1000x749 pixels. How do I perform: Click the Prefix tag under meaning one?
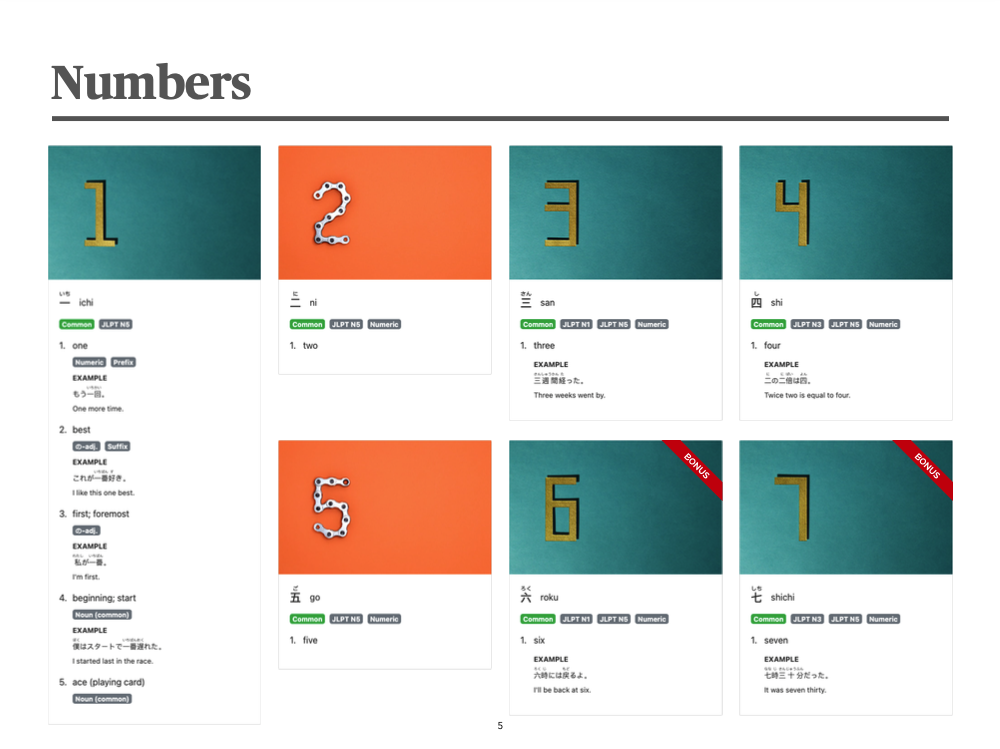(x=123, y=362)
